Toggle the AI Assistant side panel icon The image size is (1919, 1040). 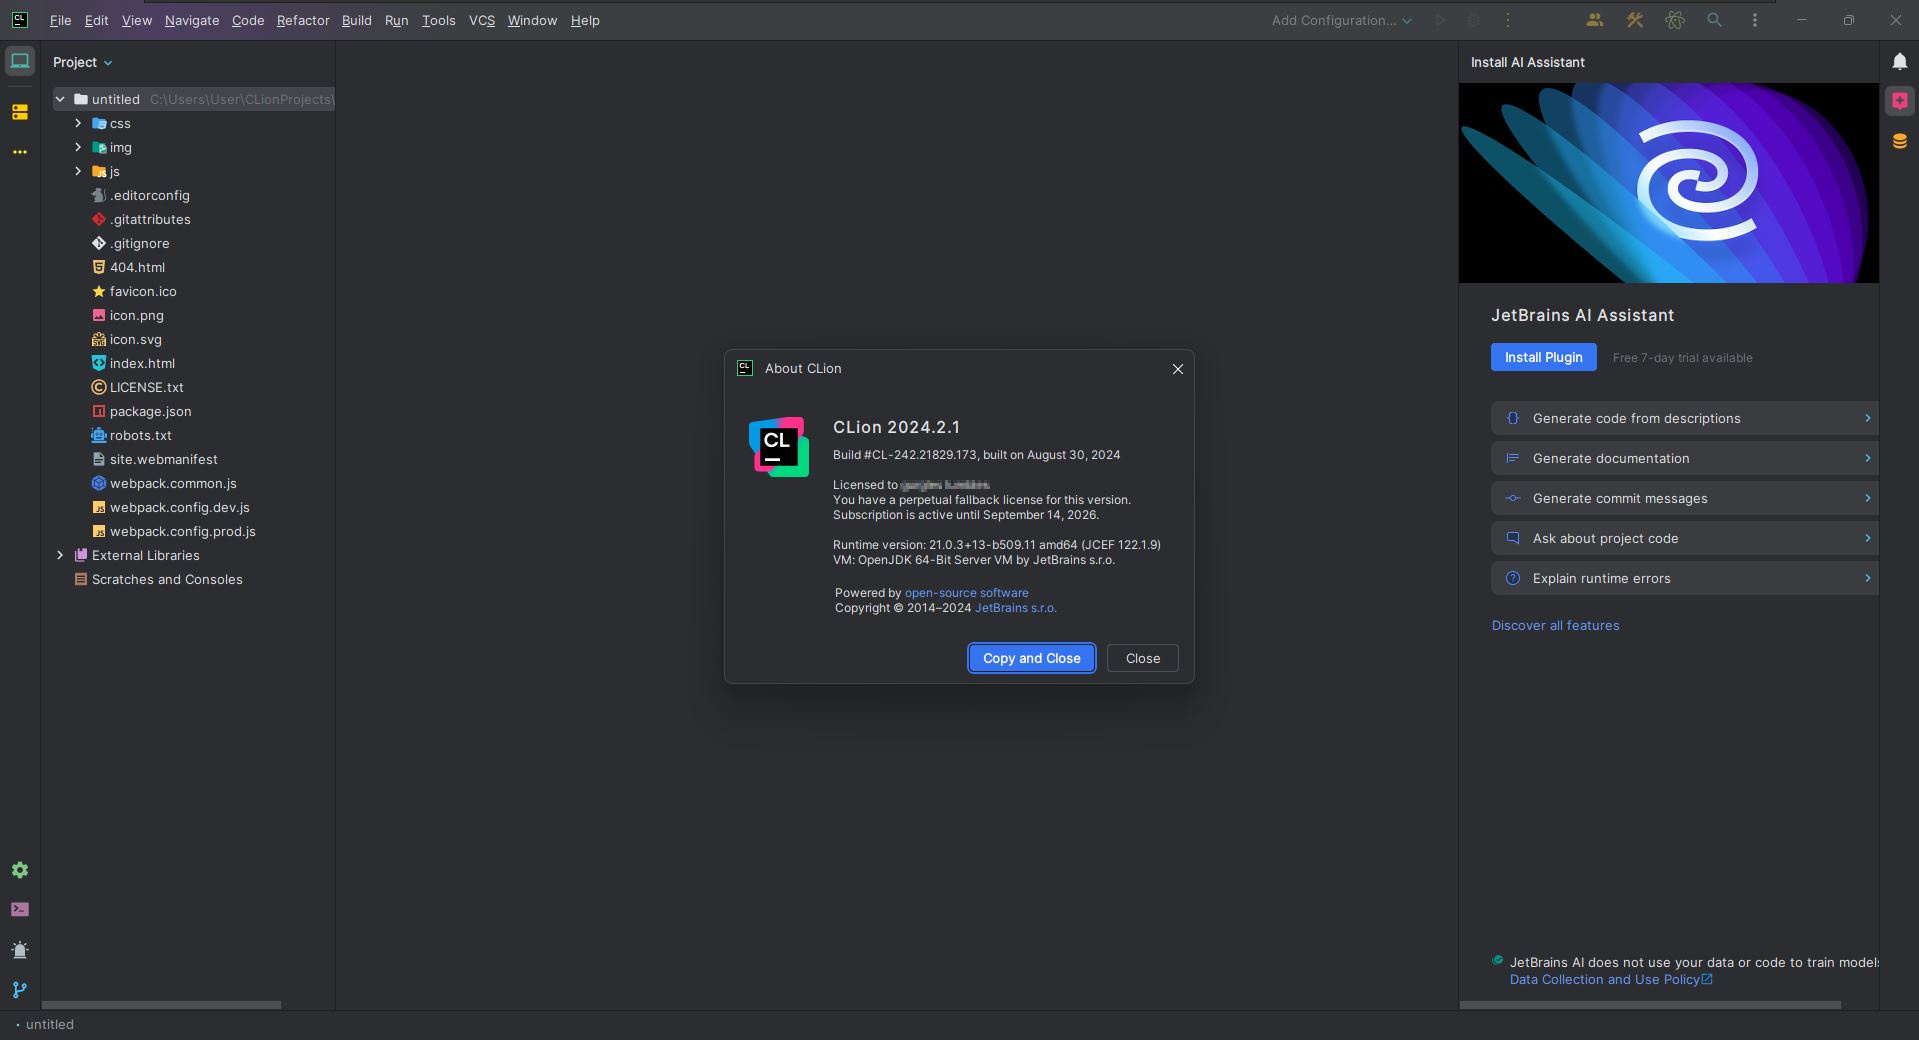(1899, 101)
